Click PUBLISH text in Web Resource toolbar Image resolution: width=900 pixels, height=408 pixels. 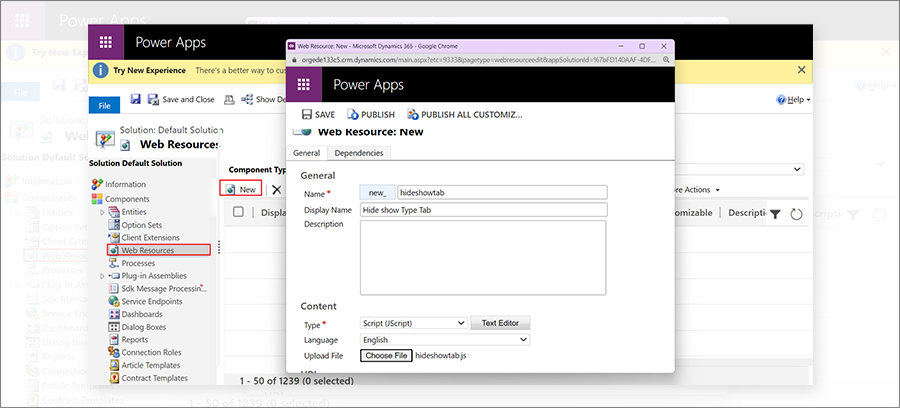[378, 115]
